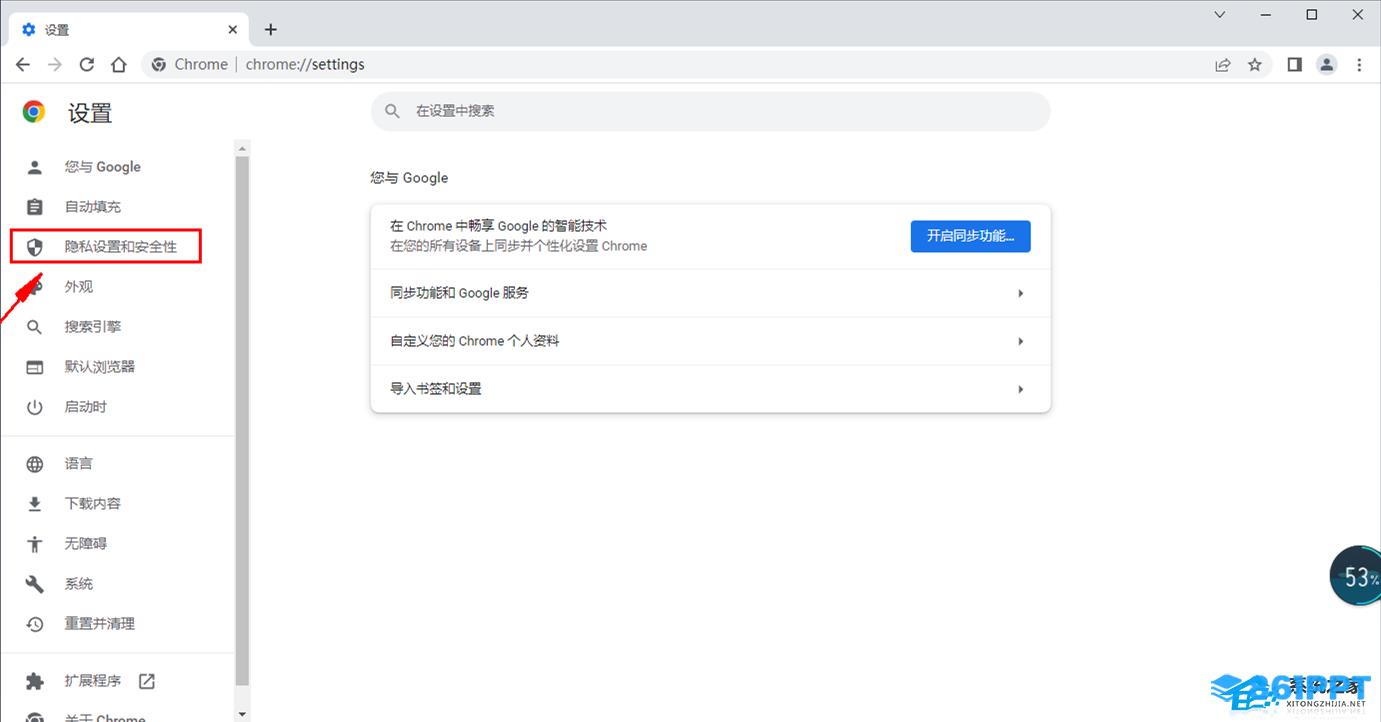Image resolution: width=1381 pixels, height=722 pixels.
Task: Open 重置并清理 section
Action: point(99,623)
